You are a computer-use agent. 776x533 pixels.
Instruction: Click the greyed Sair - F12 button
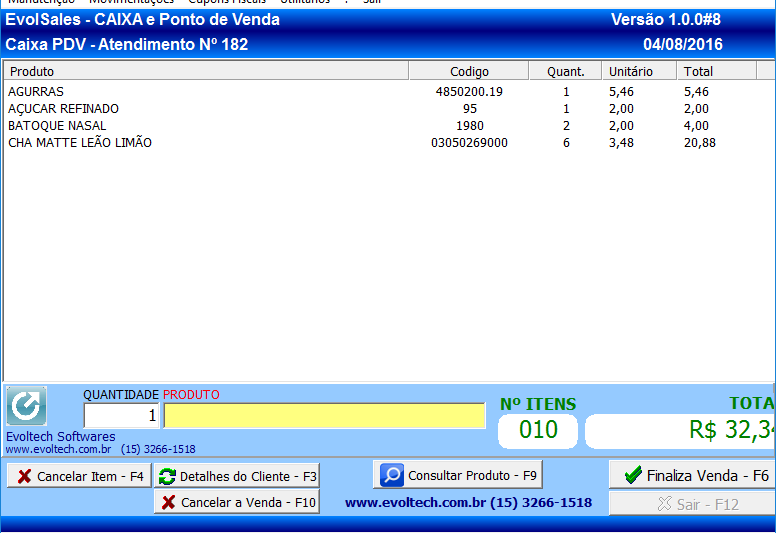693,504
